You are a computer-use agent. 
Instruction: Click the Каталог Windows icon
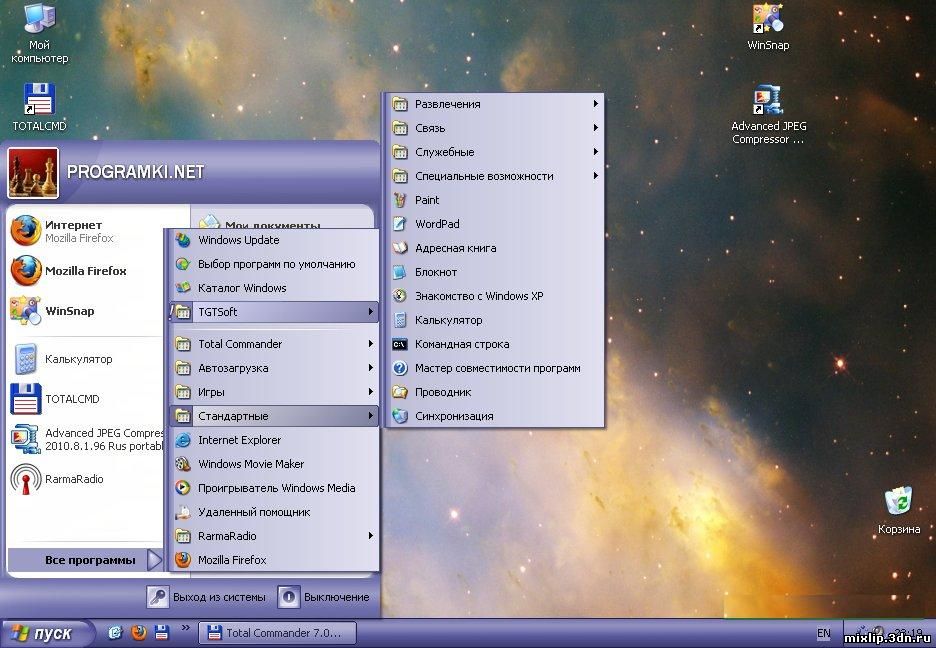click(183, 288)
